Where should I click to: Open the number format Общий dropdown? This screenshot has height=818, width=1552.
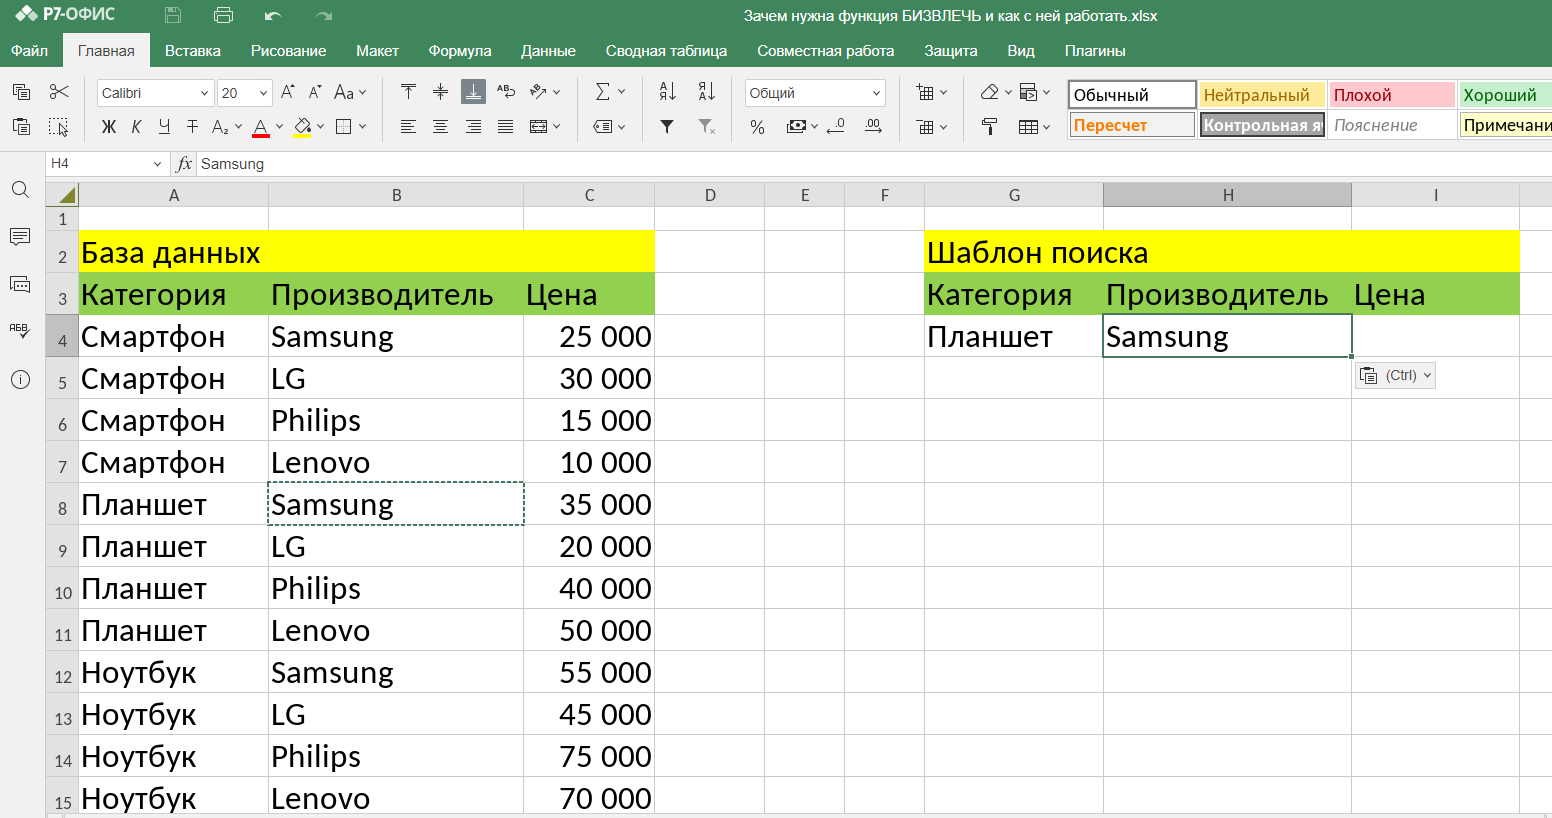tap(876, 93)
